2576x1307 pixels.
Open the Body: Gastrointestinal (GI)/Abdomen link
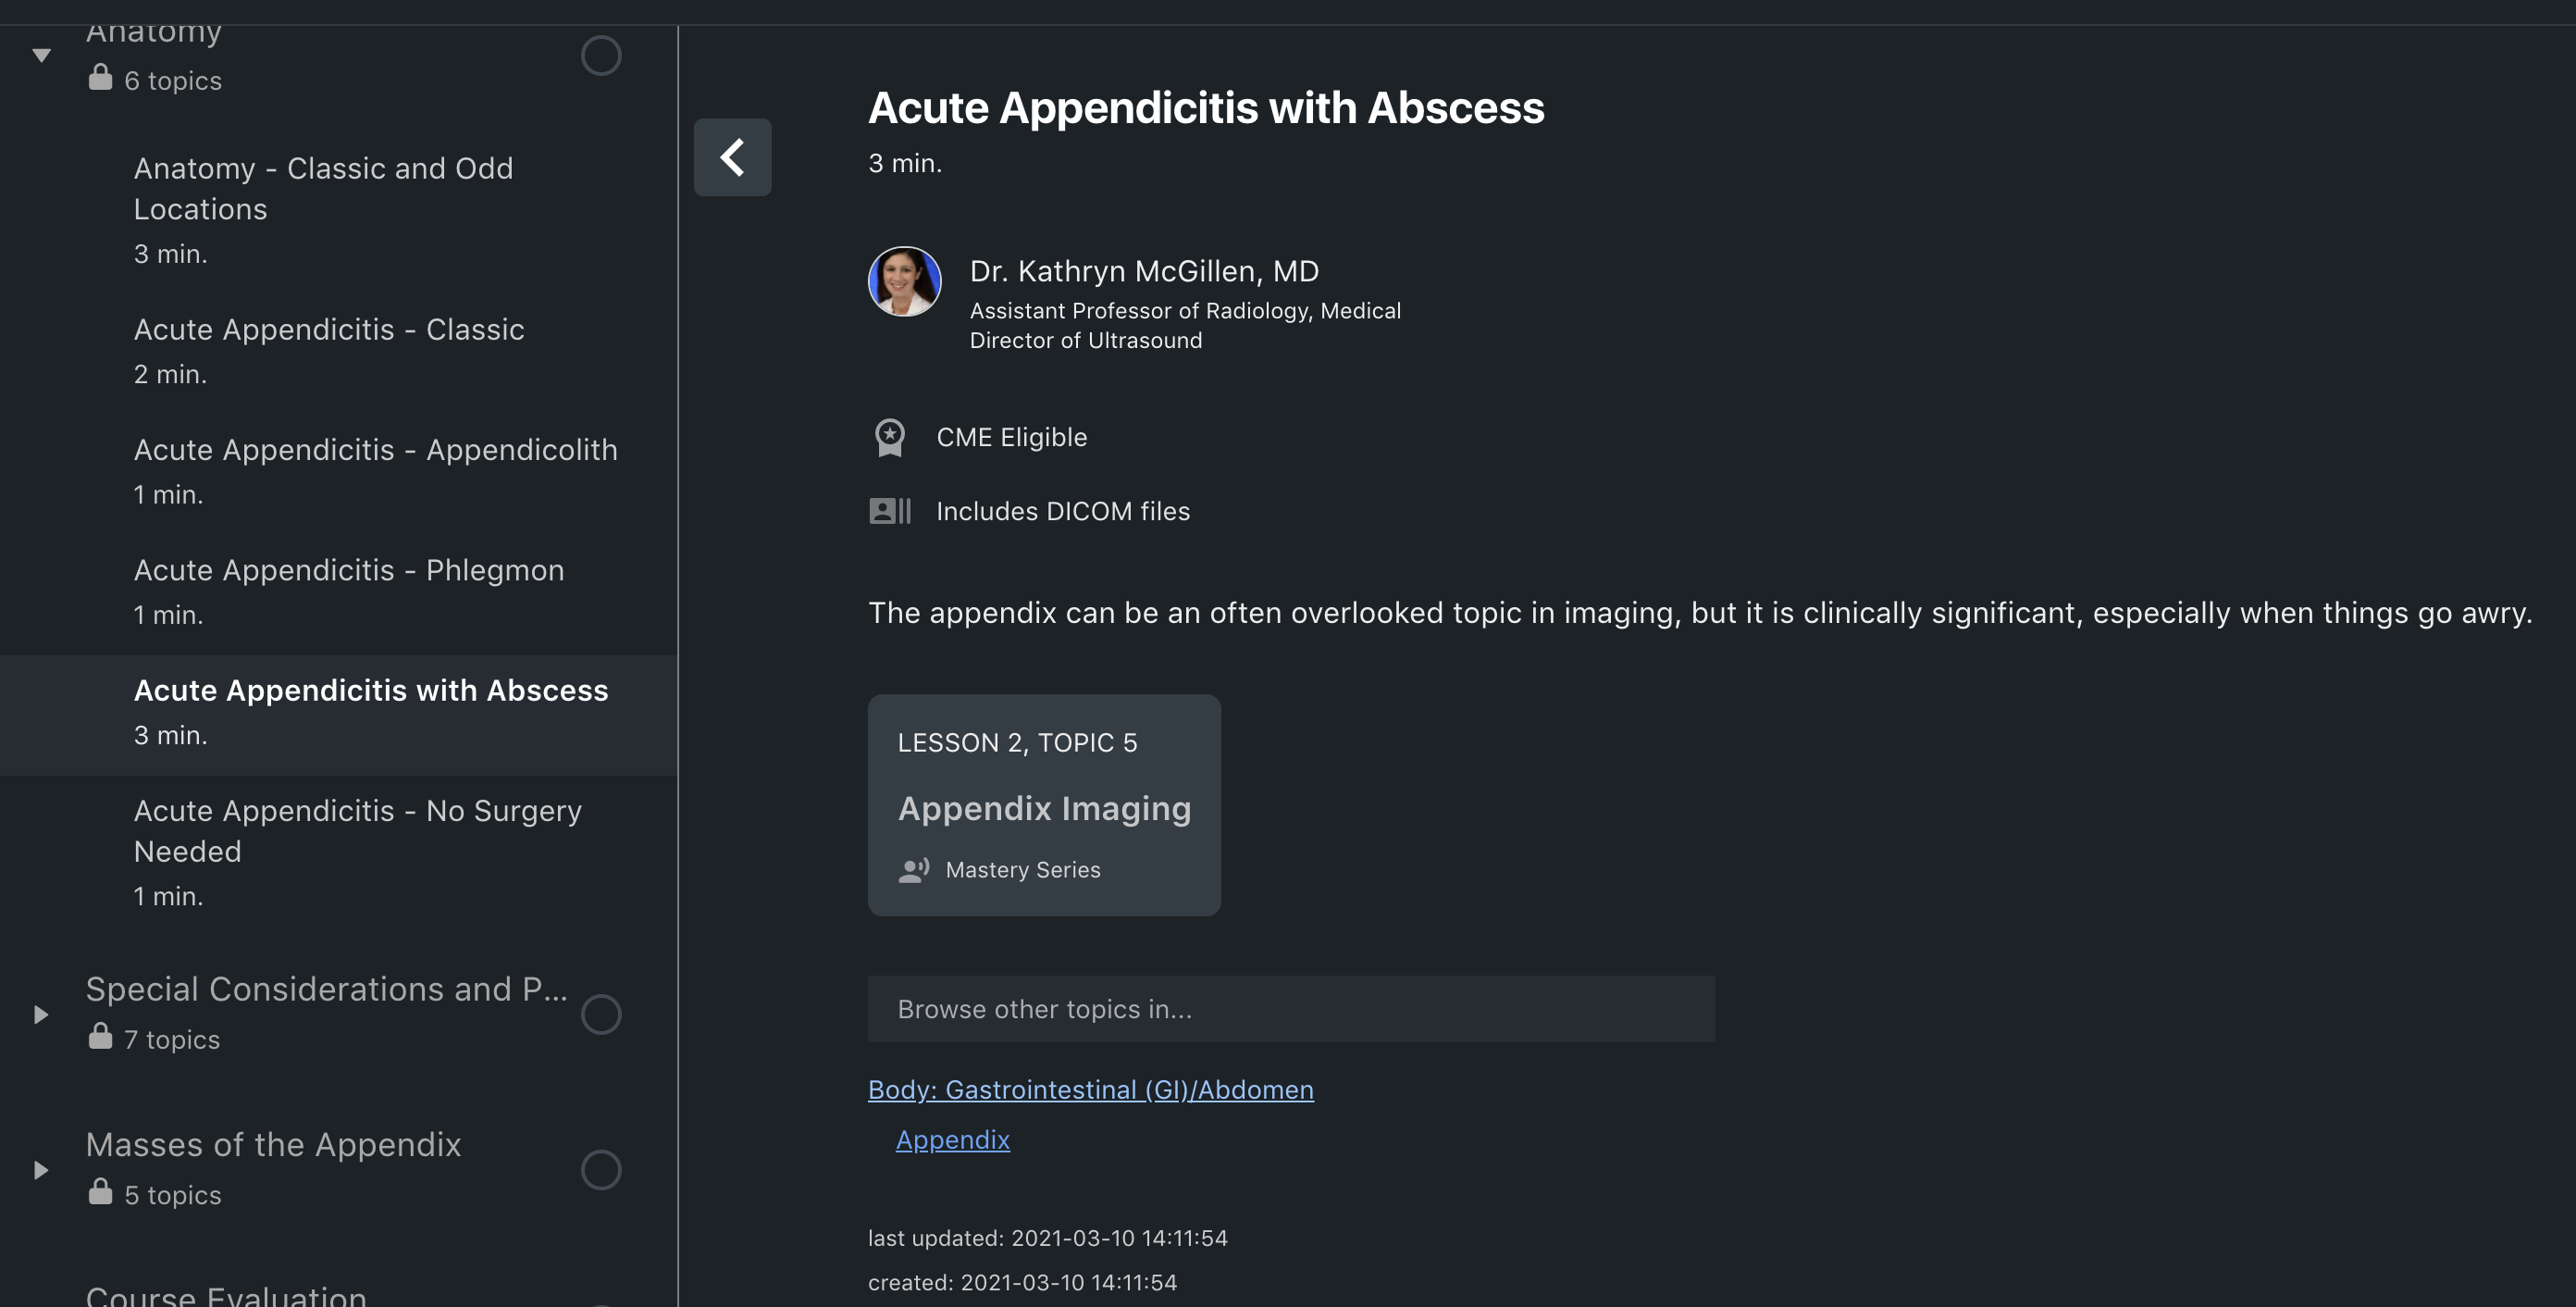1090,1089
